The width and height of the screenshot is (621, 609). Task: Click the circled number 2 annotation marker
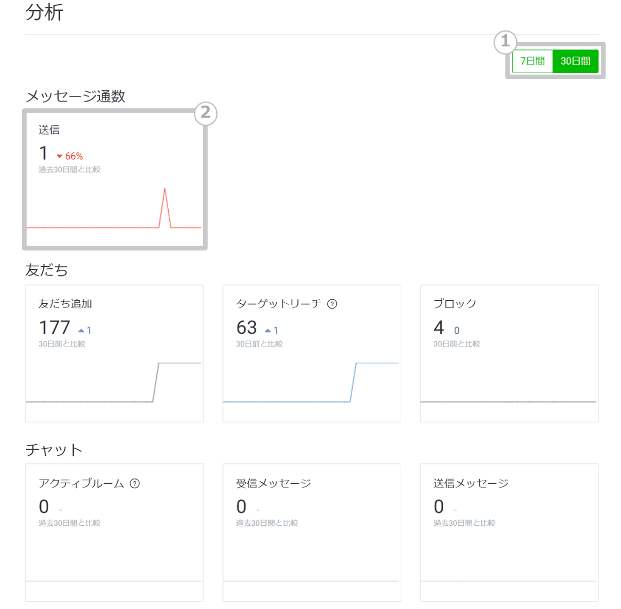pyautogui.click(x=206, y=113)
